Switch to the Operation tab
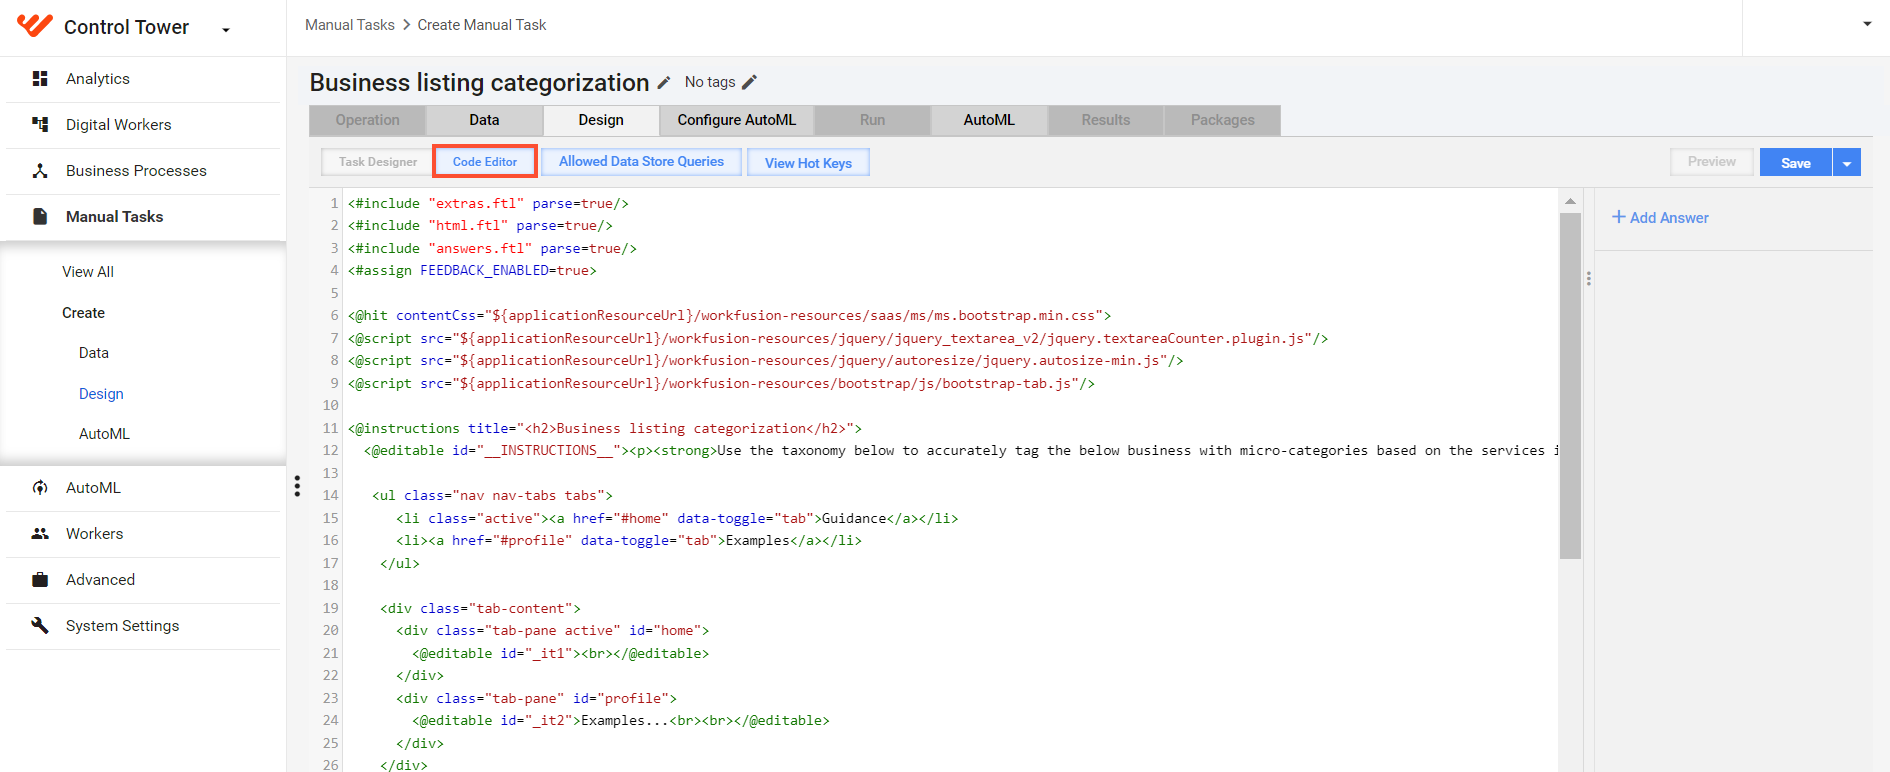 point(367,120)
